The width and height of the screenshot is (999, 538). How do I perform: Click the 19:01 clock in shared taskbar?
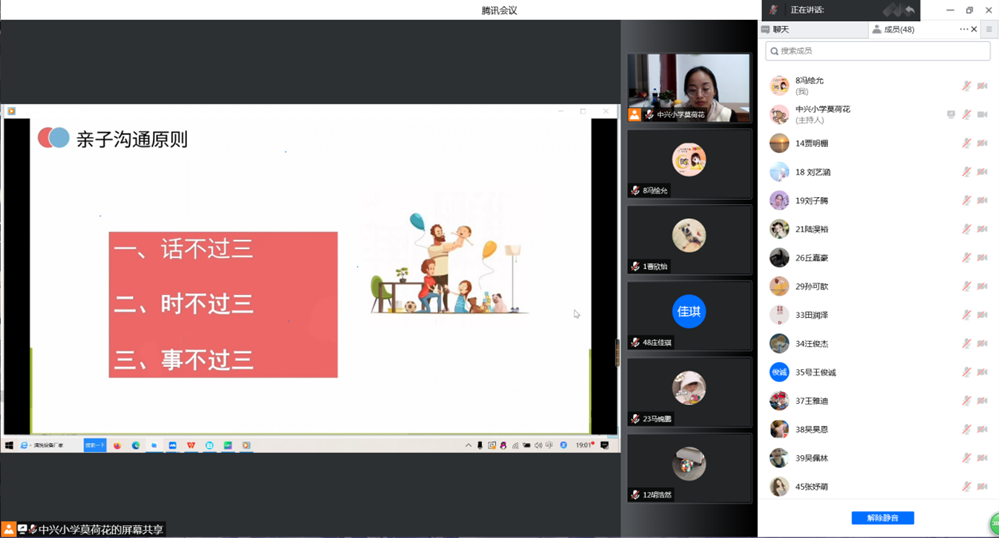click(583, 445)
